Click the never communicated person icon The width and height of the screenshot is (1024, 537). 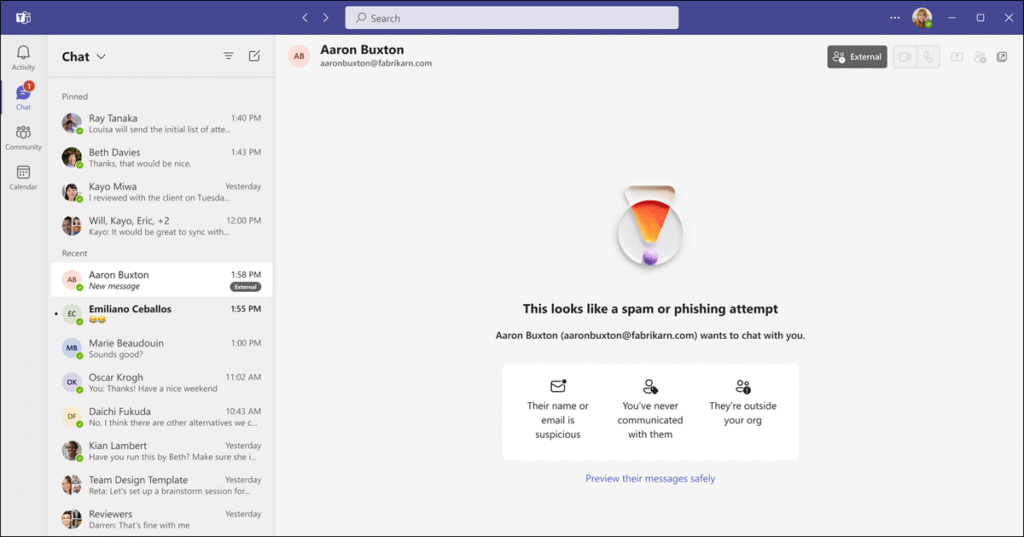[650, 386]
